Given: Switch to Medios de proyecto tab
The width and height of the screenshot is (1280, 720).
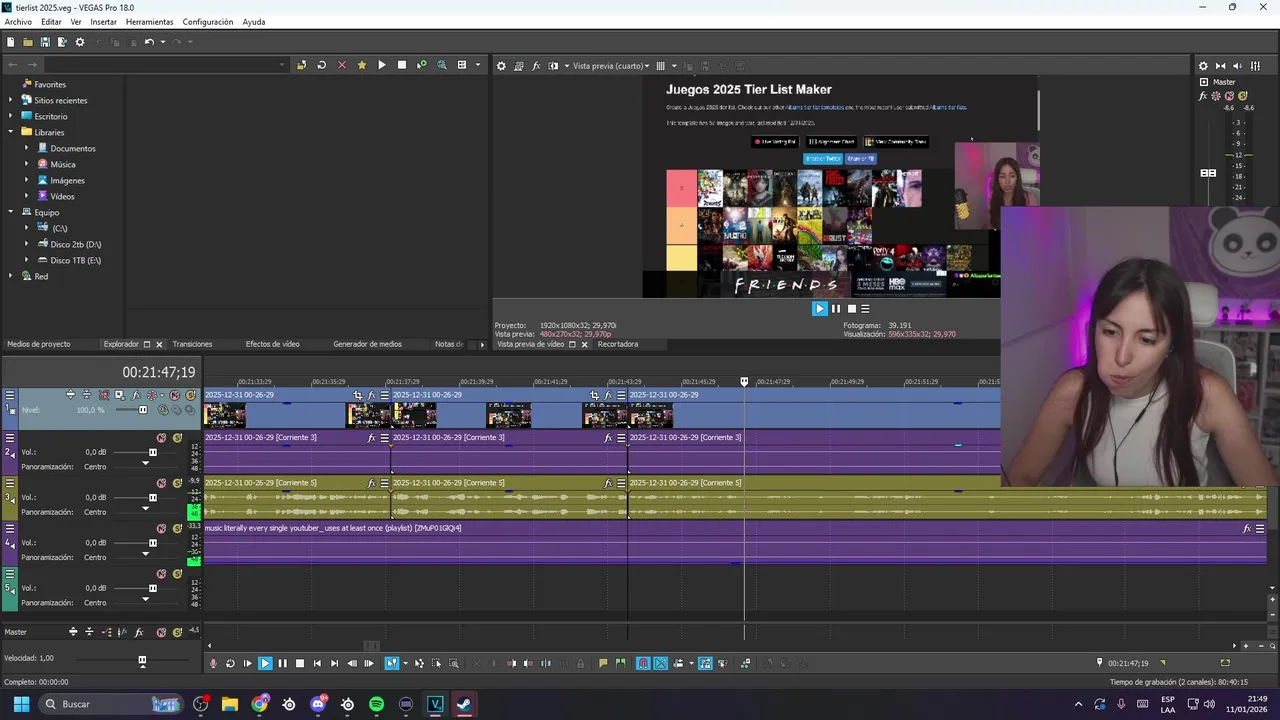Looking at the screenshot, I should click(38, 344).
